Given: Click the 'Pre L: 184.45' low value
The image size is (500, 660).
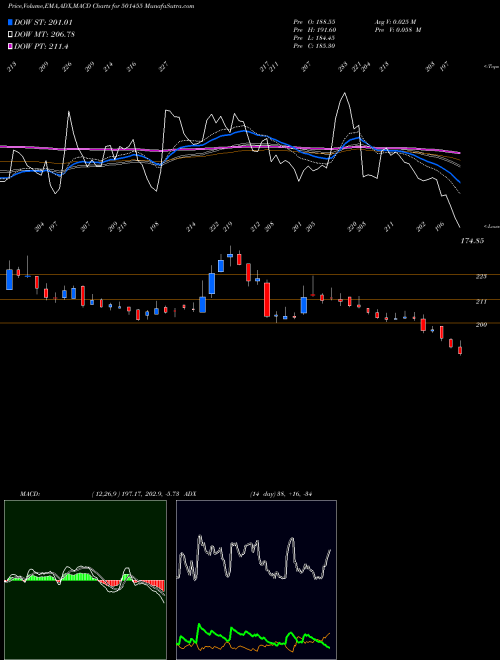Looking at the screenshot, I should (314, 38).
